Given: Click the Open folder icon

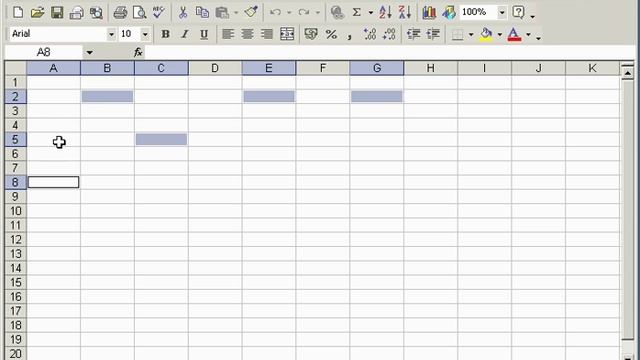Looking at the screenshot, I should tap(37, 12).
